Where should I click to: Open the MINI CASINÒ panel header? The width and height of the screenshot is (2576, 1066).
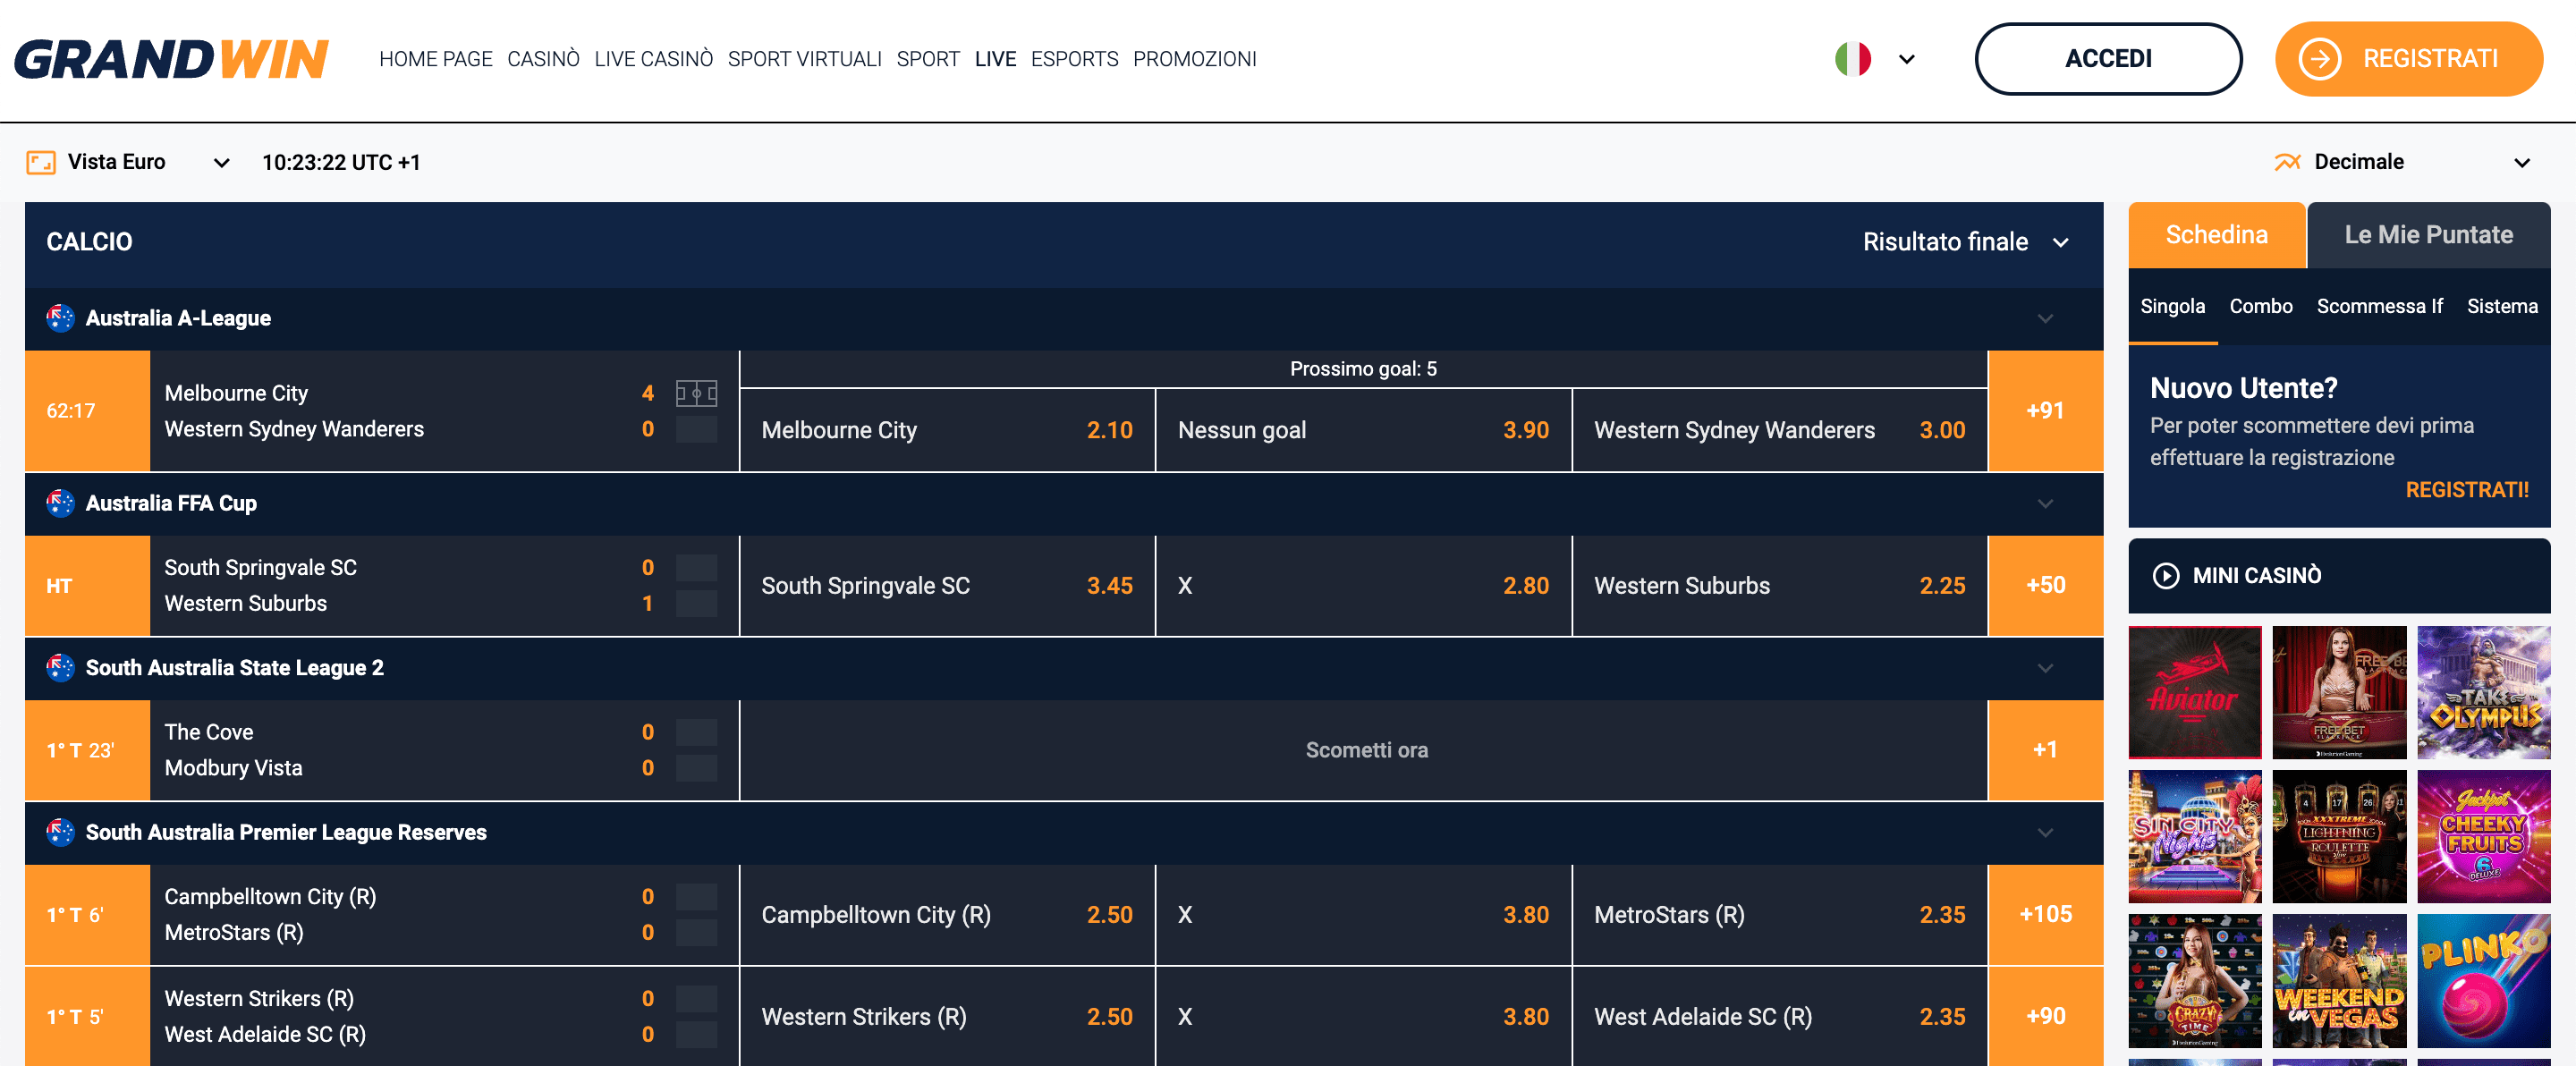point(2339,576)
